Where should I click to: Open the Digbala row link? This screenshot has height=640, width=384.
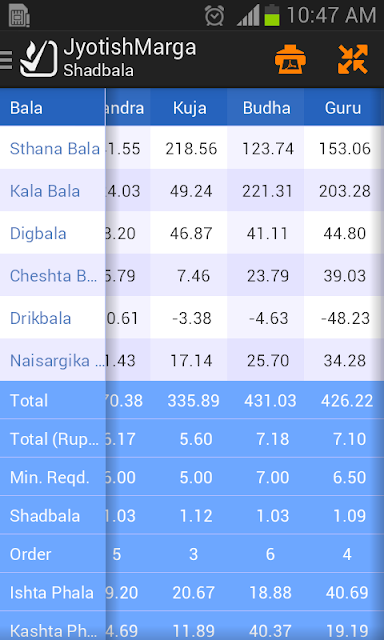point(38,234)
